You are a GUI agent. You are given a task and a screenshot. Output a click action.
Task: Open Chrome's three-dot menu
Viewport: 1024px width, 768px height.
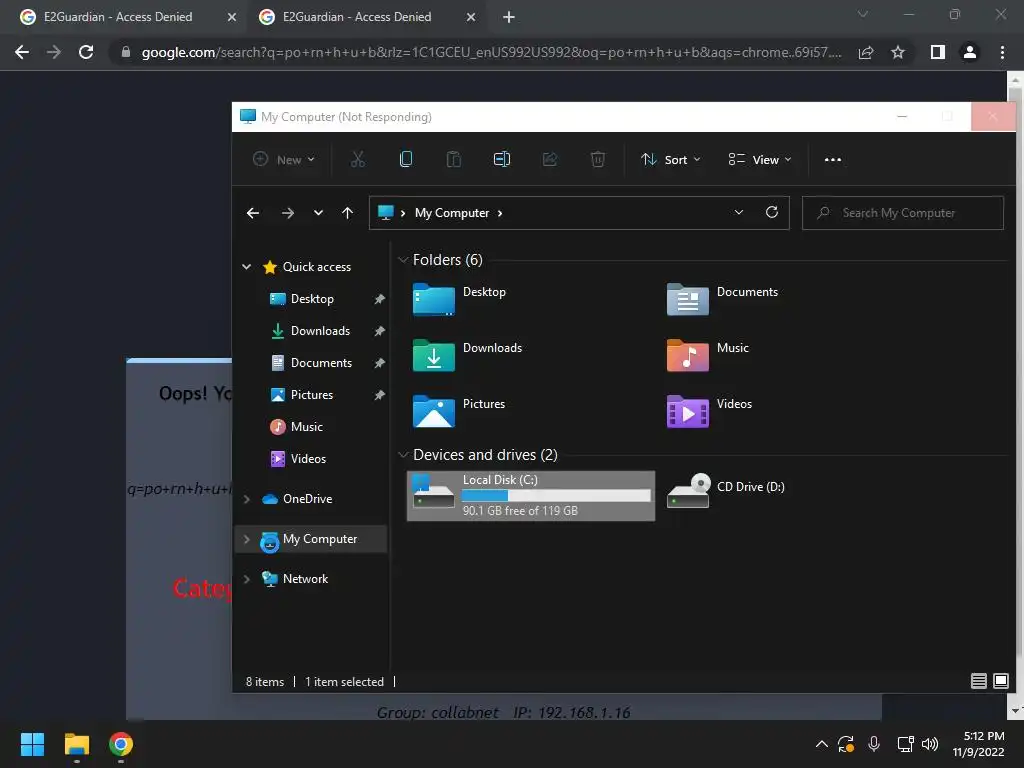pyautogui.click(x=1002, y=52)
